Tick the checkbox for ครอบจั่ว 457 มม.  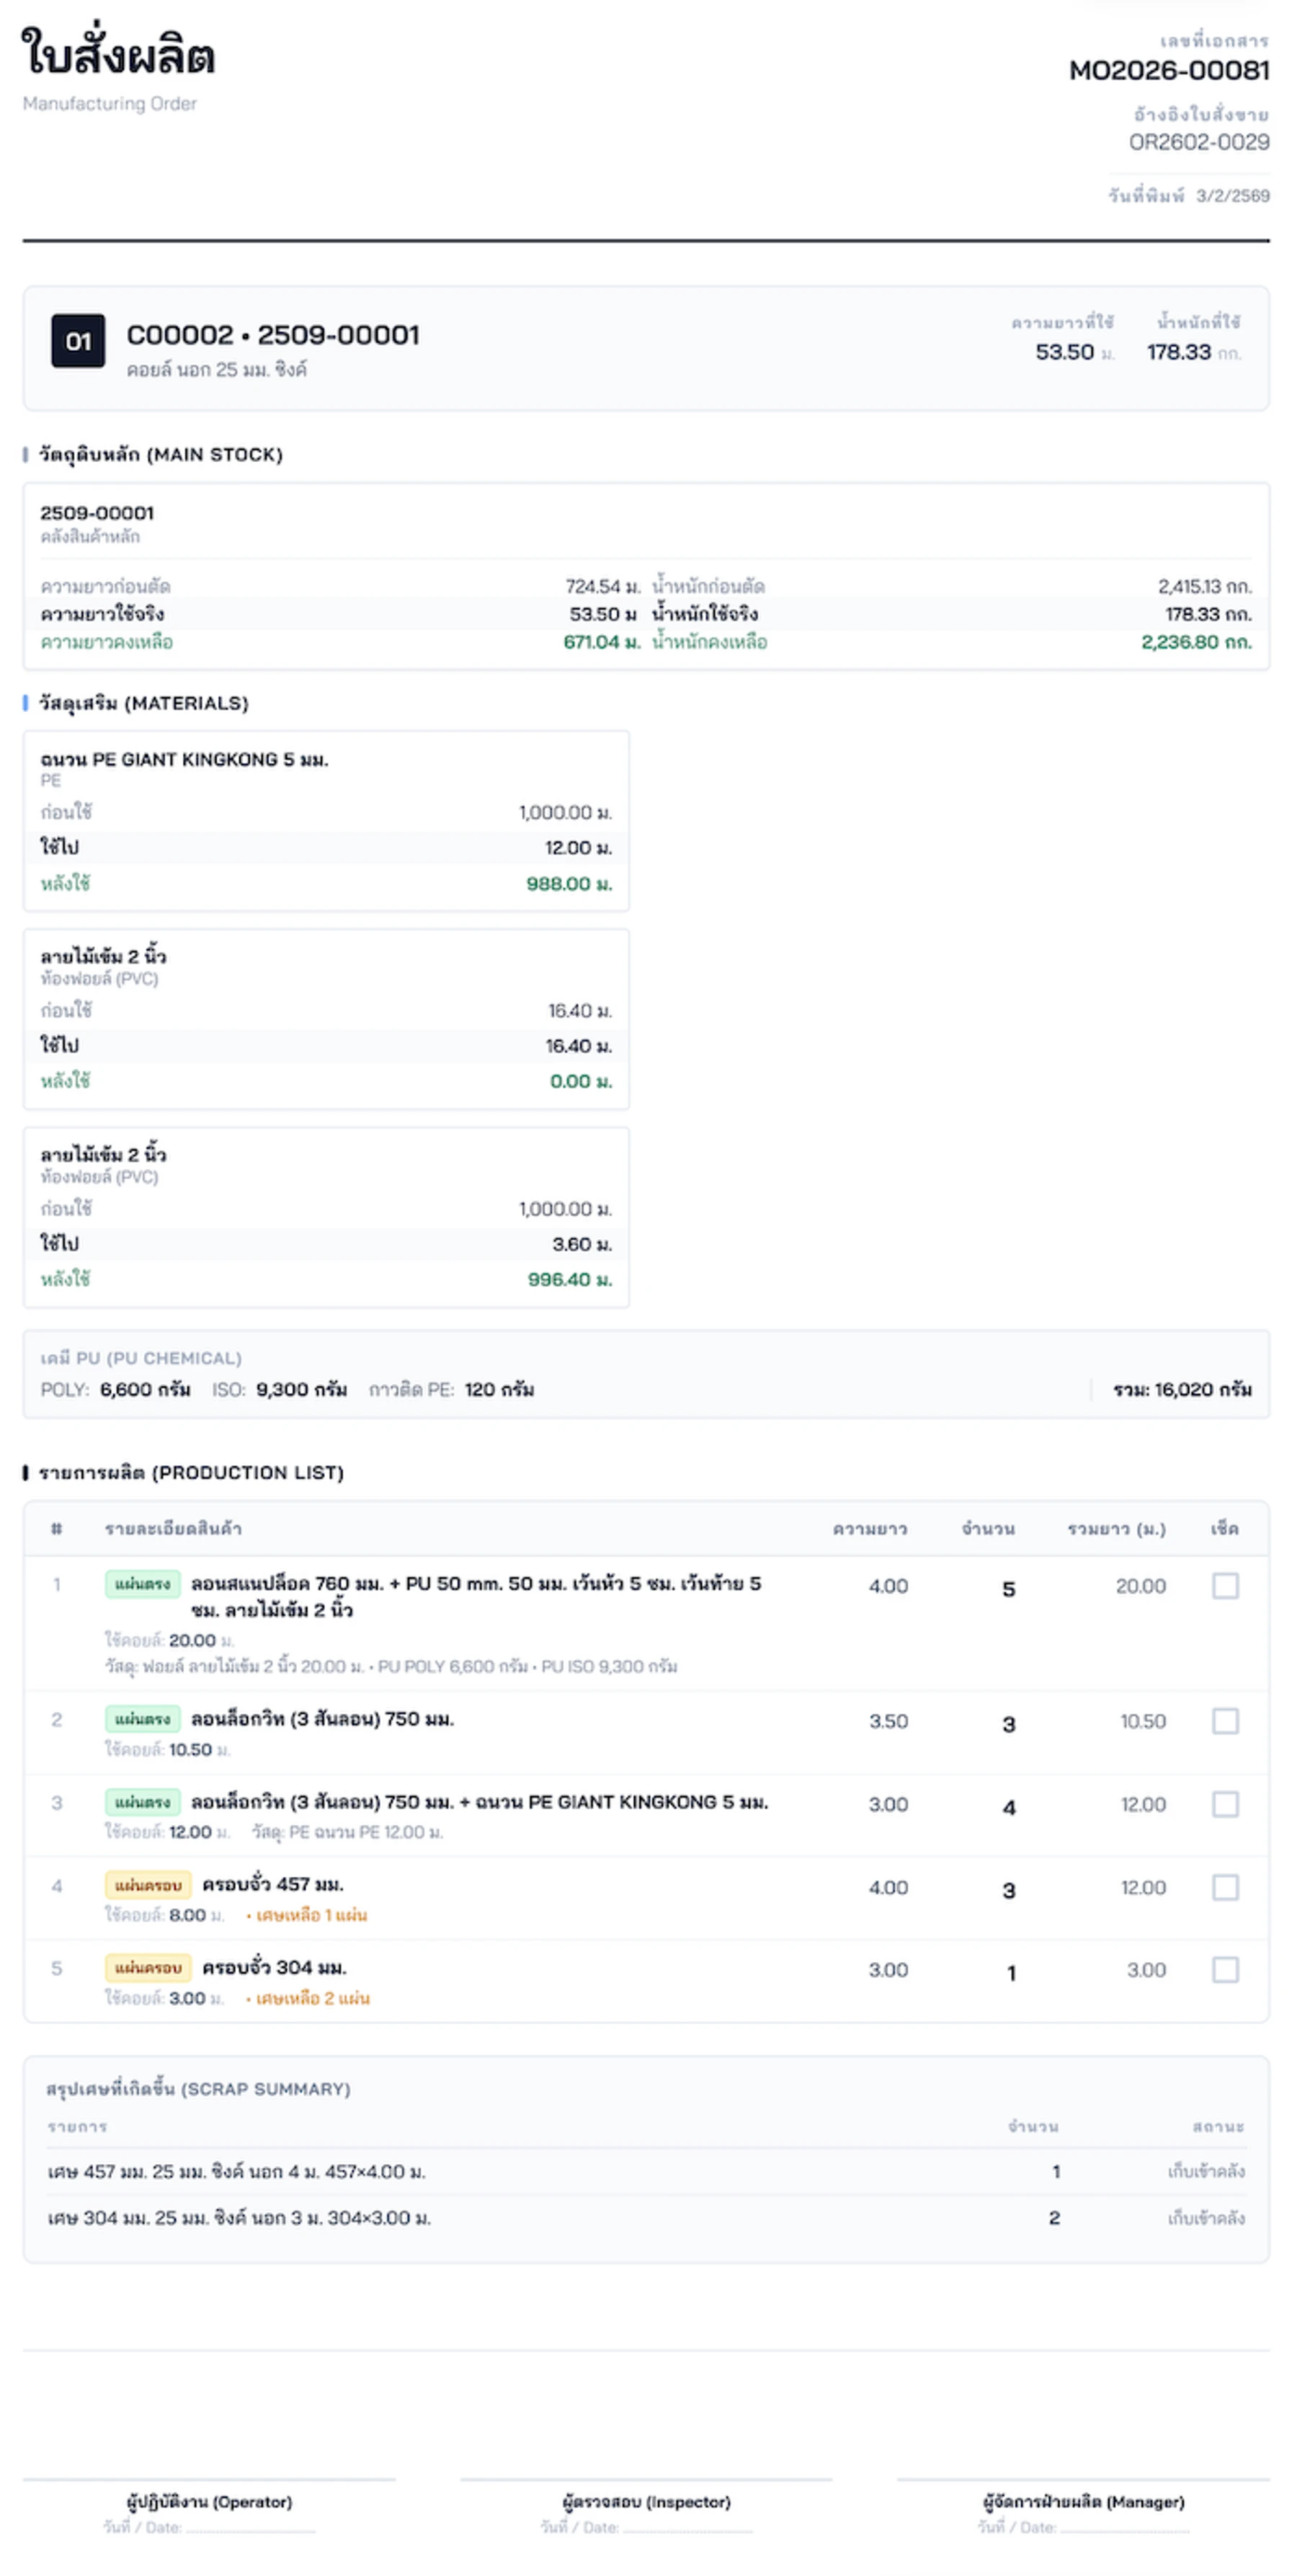[1225, 1887]
